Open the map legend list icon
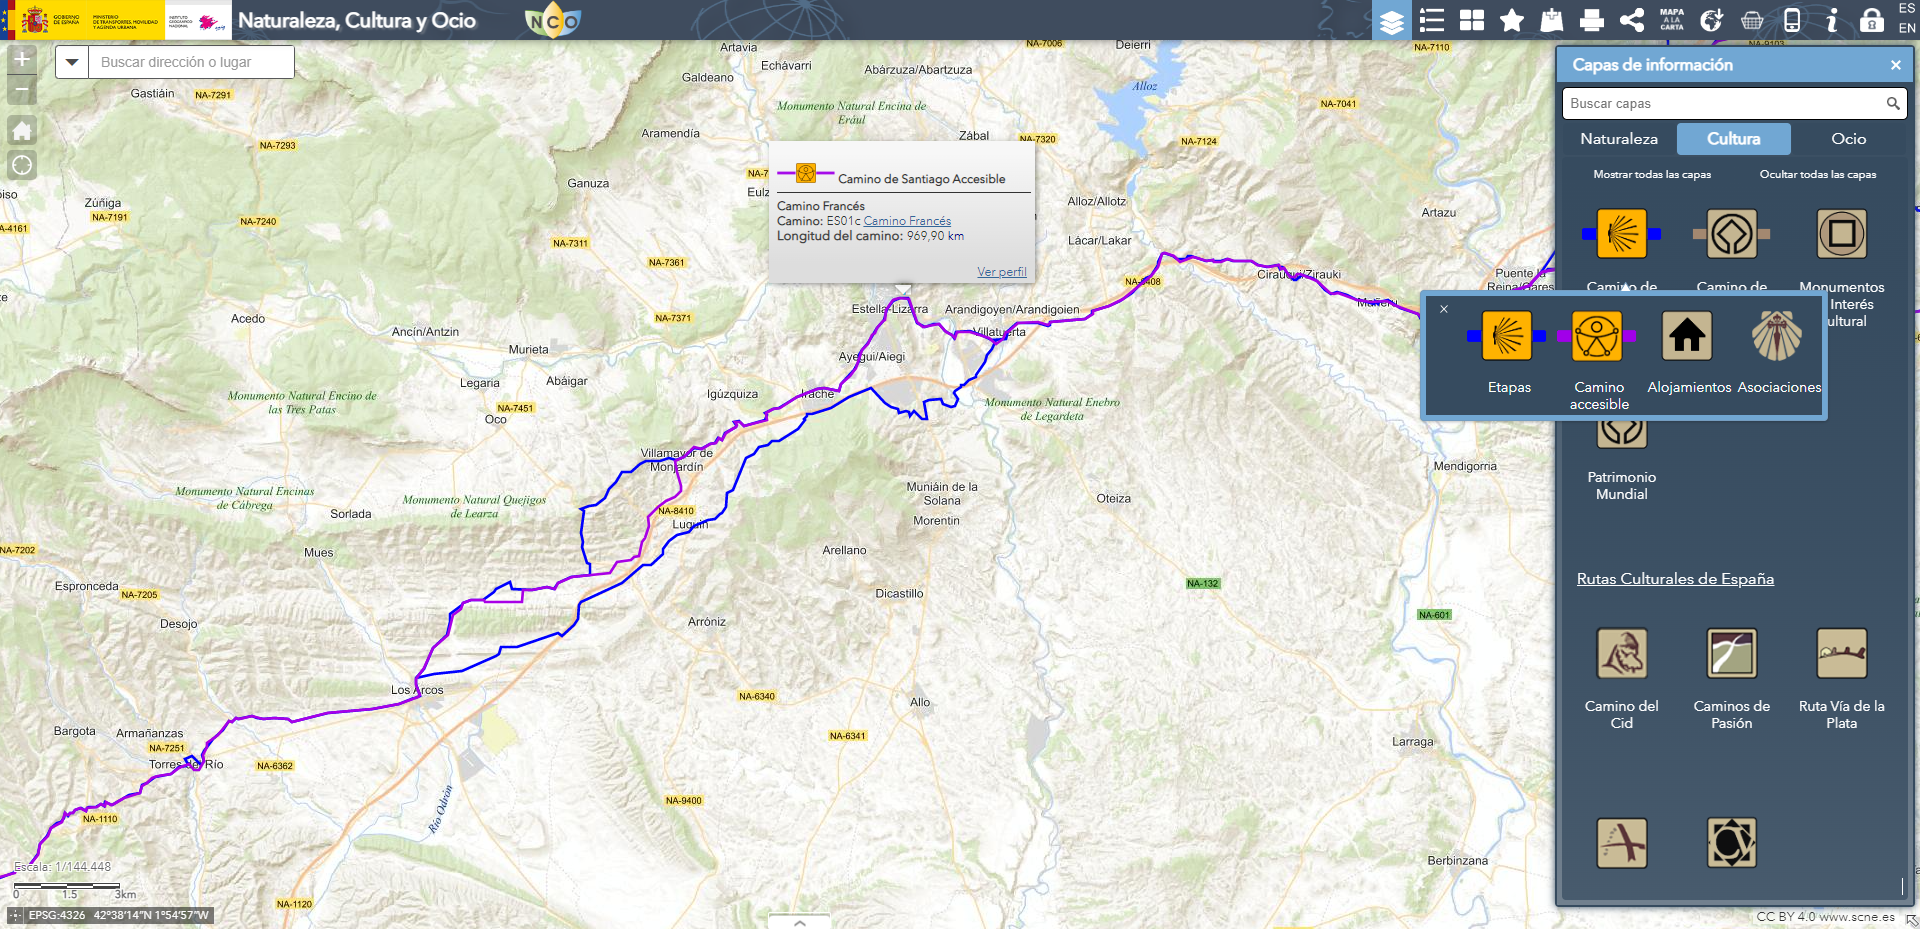This screenshot has height=929, width=1920. (x=1432, y=21)
